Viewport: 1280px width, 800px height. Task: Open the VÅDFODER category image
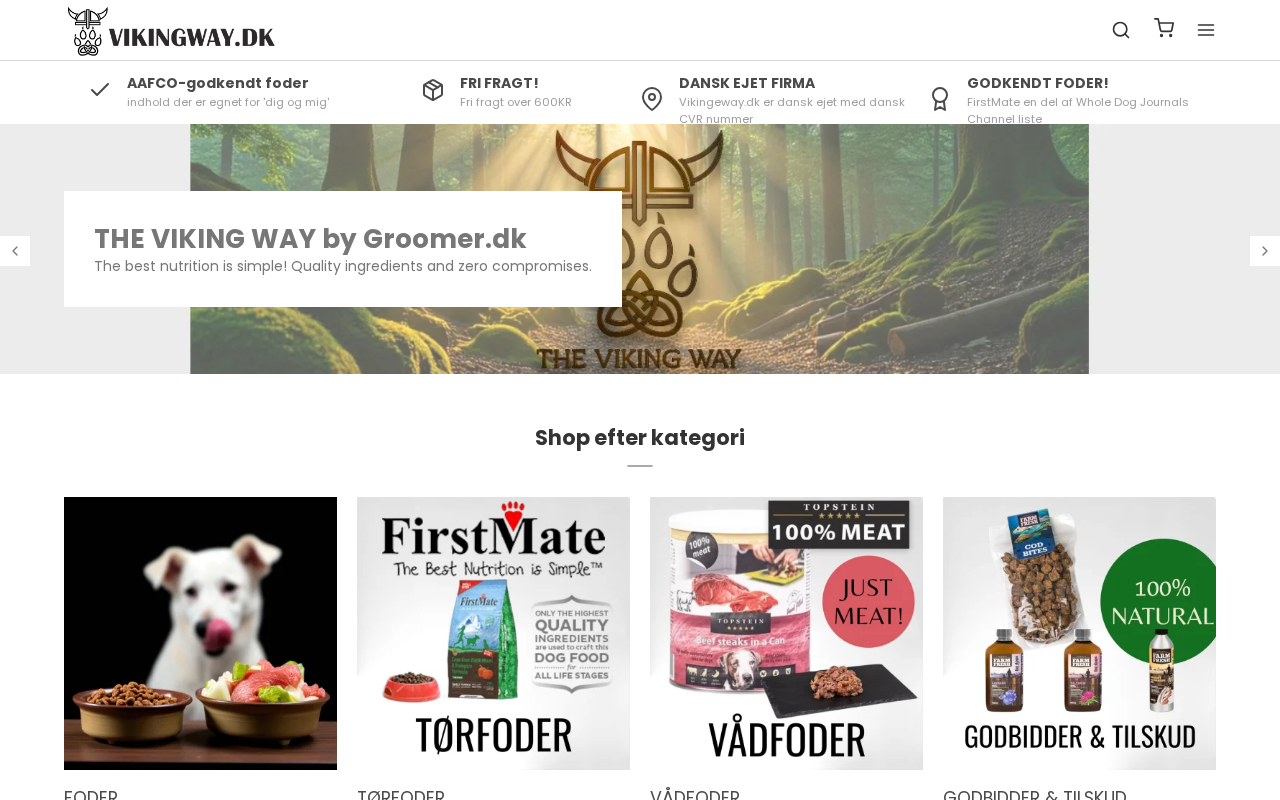coord(786,633)
